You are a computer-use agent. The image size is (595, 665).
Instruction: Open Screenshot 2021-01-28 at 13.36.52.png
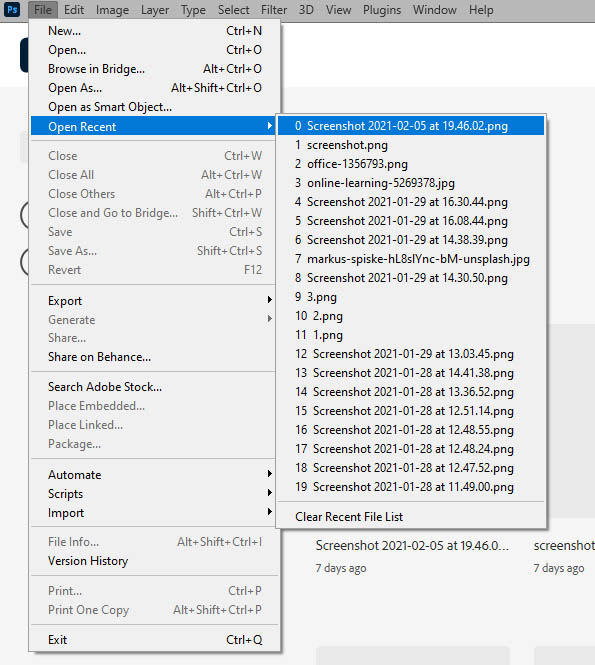click(411, 392)
